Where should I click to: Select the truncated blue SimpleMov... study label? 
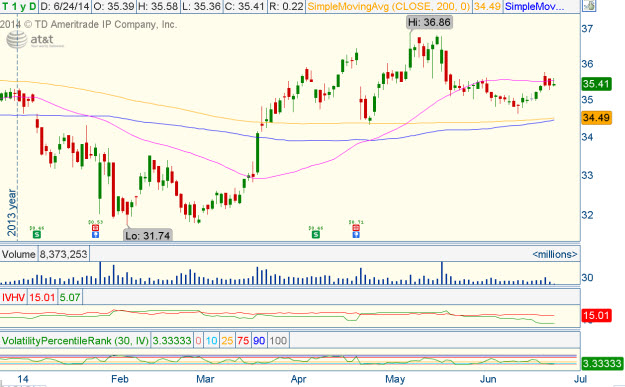535,6
